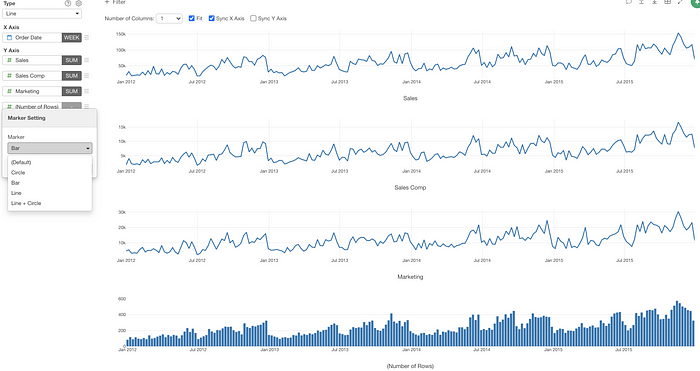Change the SUM aggregation for Marketing
Image resolution: width=700 pixels, height=371 pixels.
(71, 92)
